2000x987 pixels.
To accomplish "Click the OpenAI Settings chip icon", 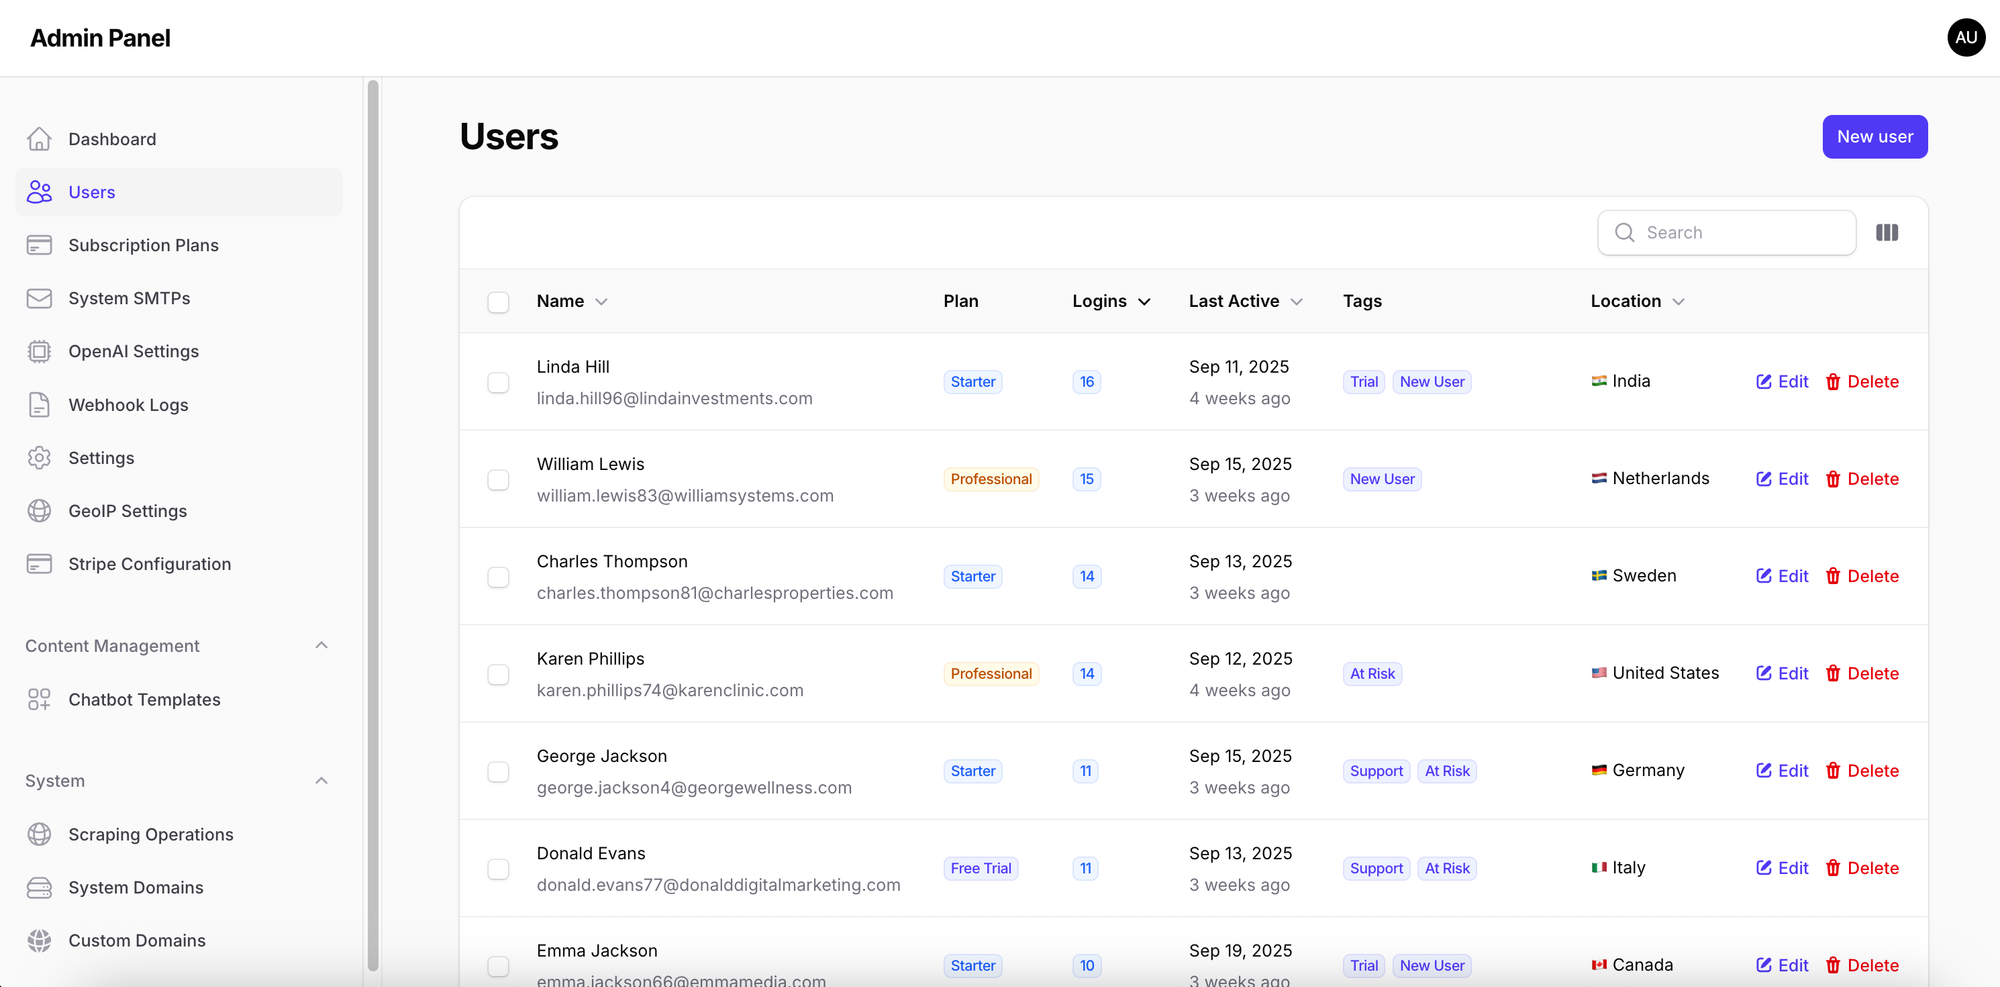I will (x=39, y=352).
